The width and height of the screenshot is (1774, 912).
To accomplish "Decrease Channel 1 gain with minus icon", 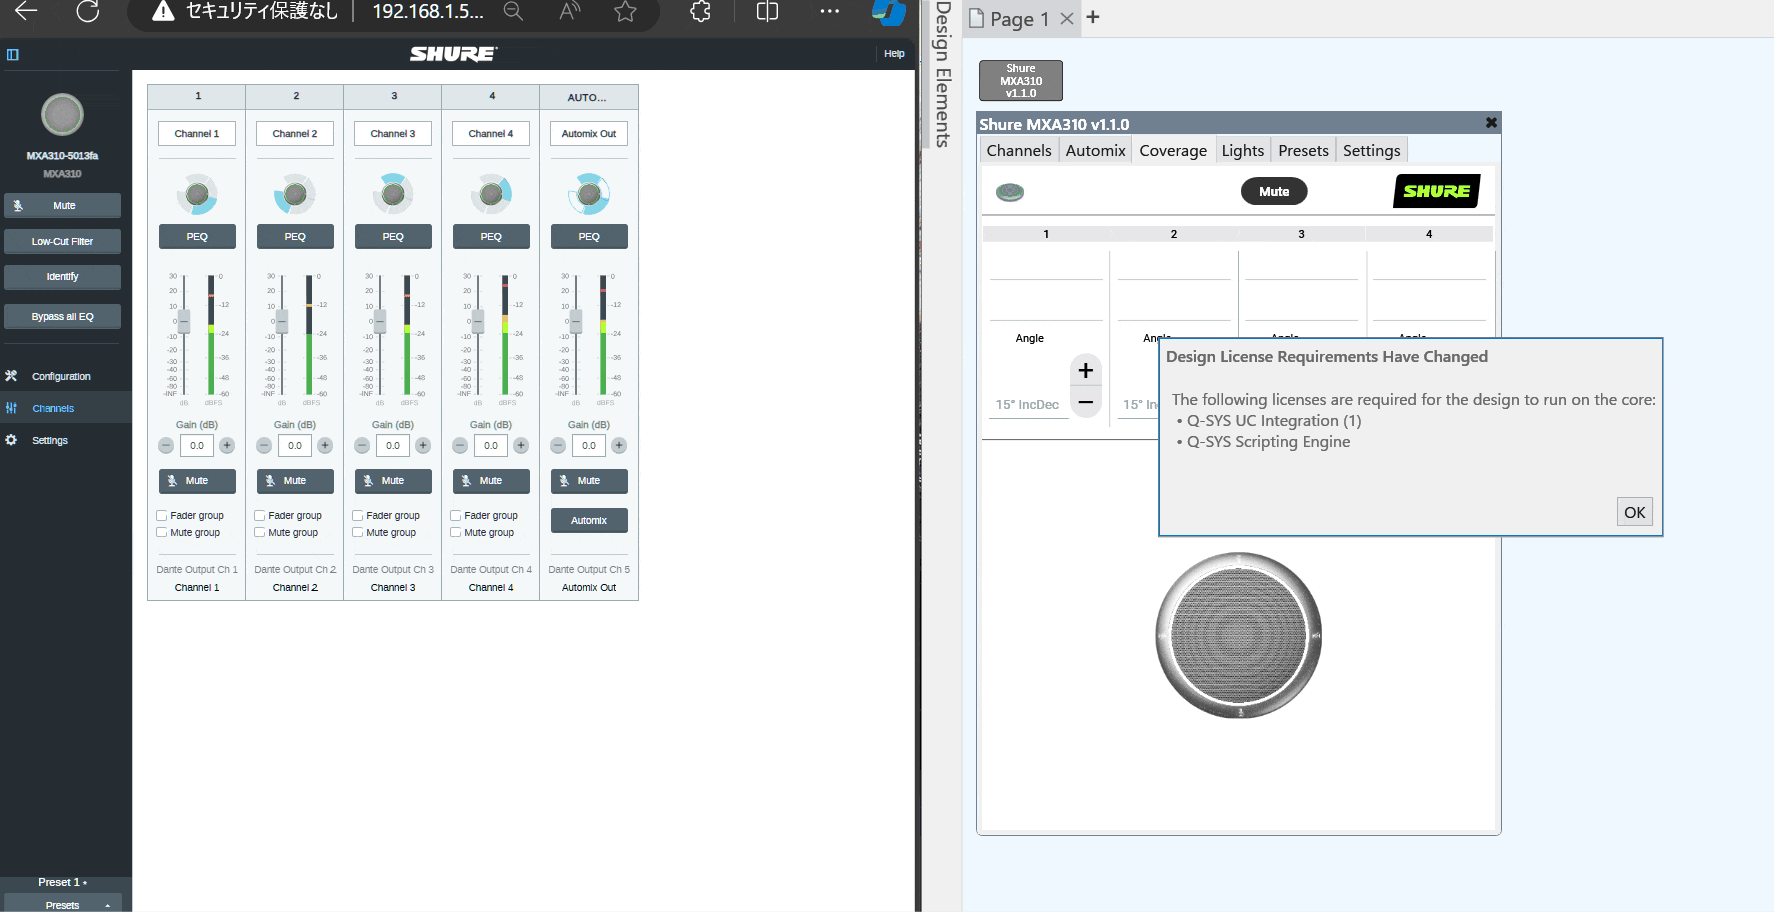I will pyautogui.click(x=166, y=445).
